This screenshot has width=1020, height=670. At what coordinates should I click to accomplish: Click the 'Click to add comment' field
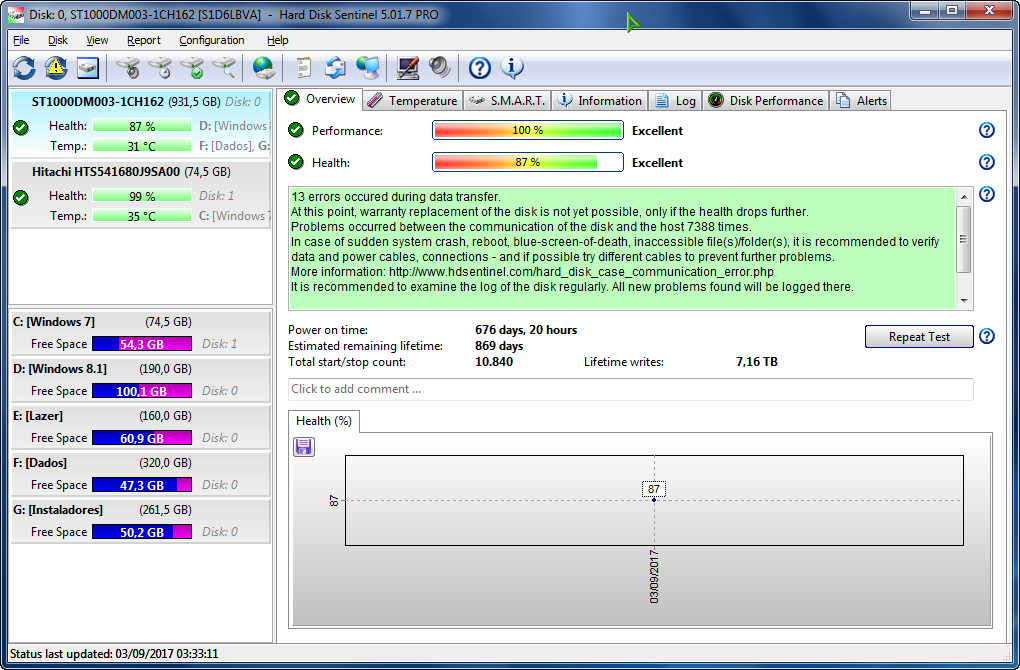click(630, 389)
